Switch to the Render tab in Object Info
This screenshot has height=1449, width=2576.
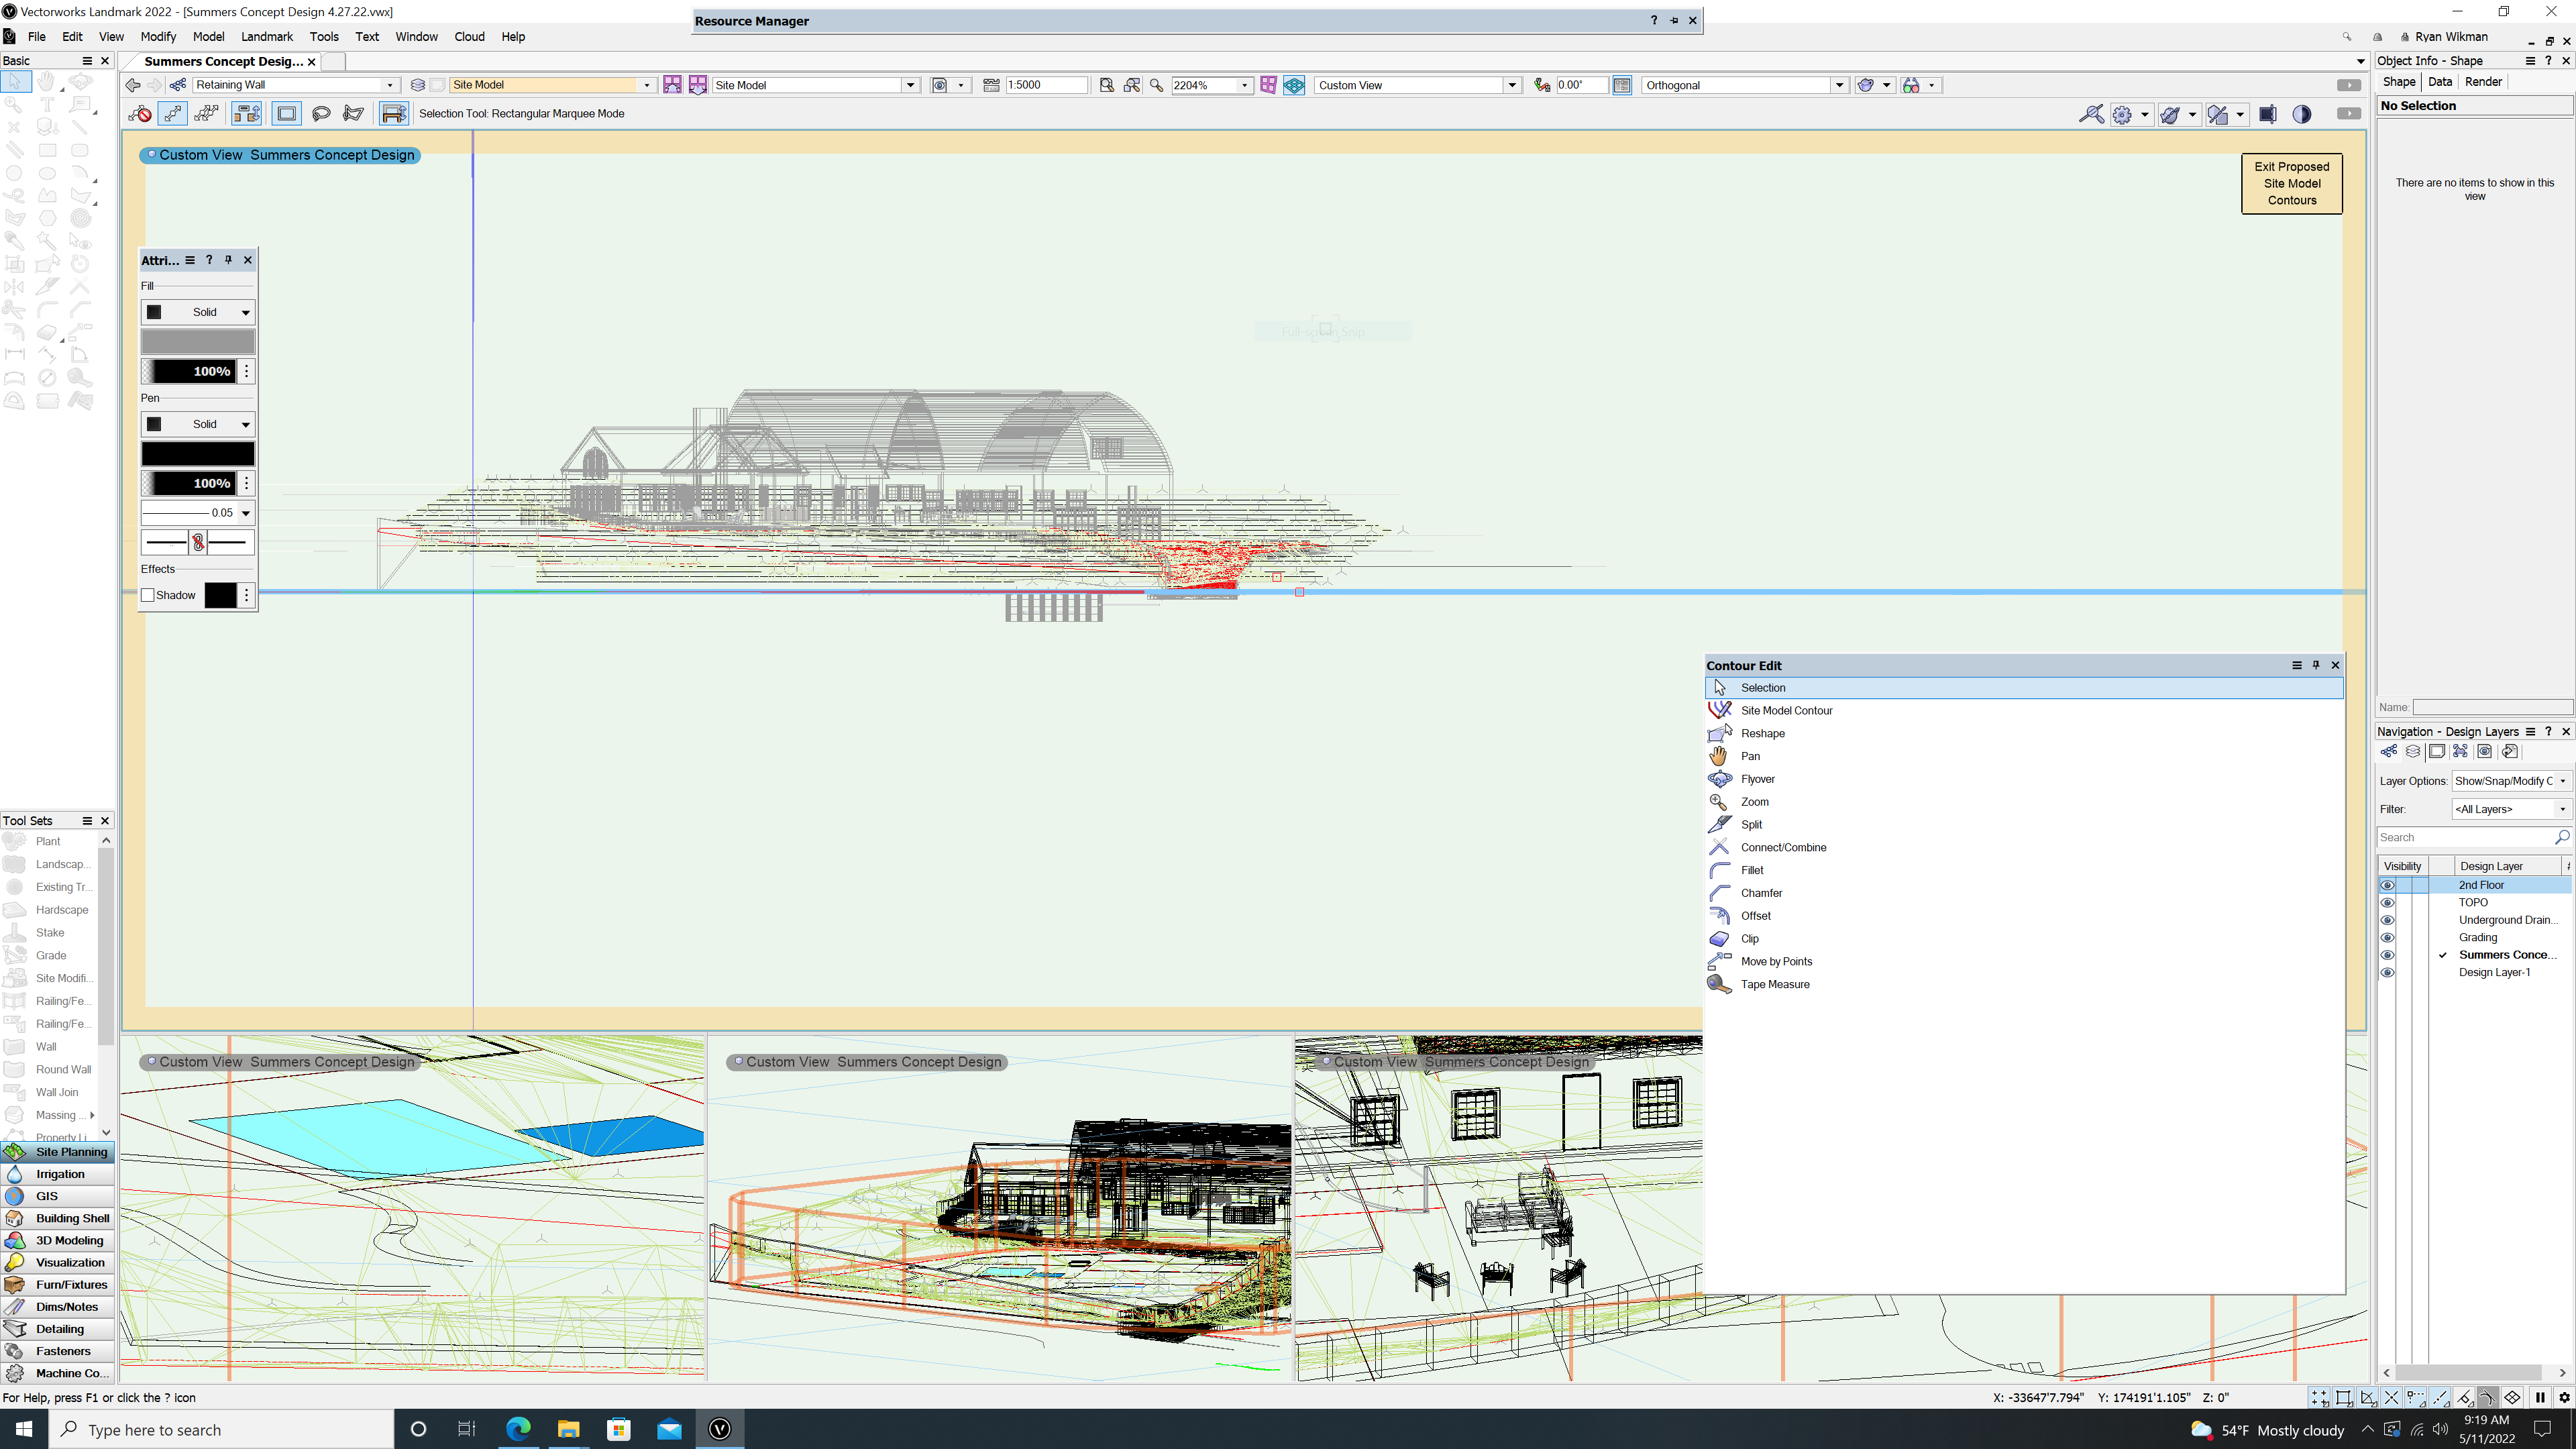[2483, 82]
